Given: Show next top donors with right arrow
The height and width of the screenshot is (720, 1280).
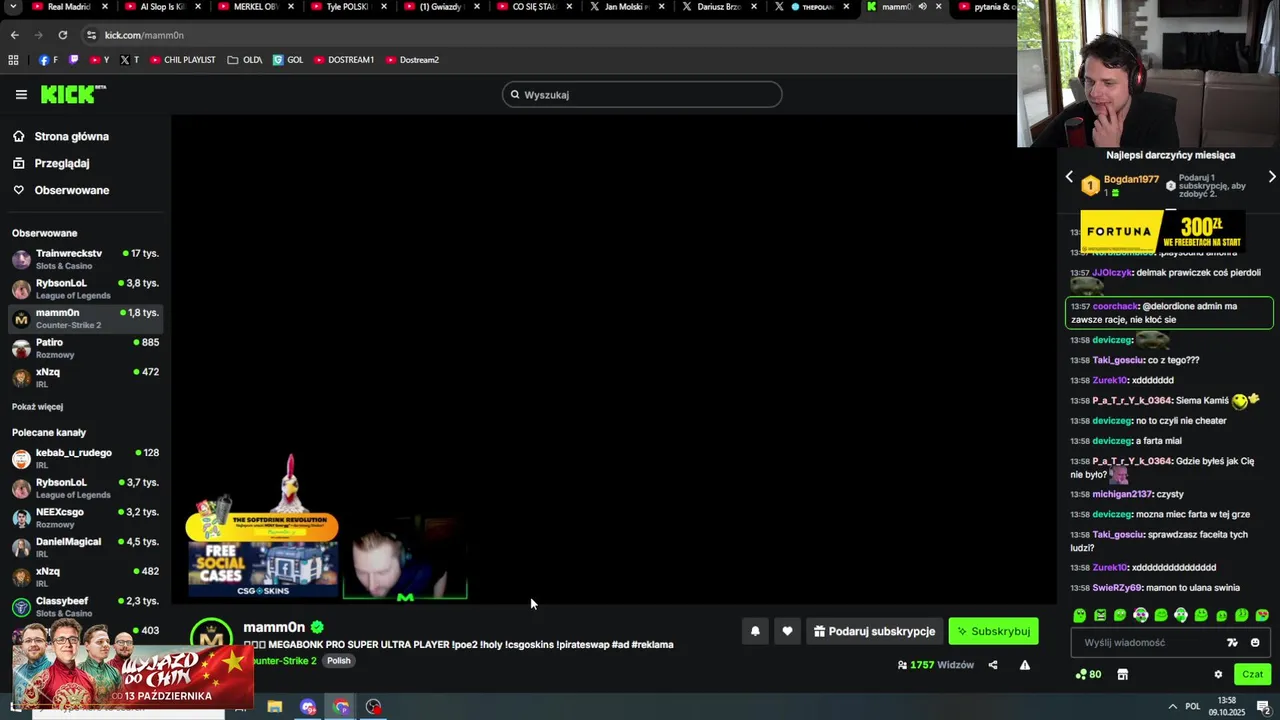Looking at the screenshot, I should click(x=1272, y=177).
